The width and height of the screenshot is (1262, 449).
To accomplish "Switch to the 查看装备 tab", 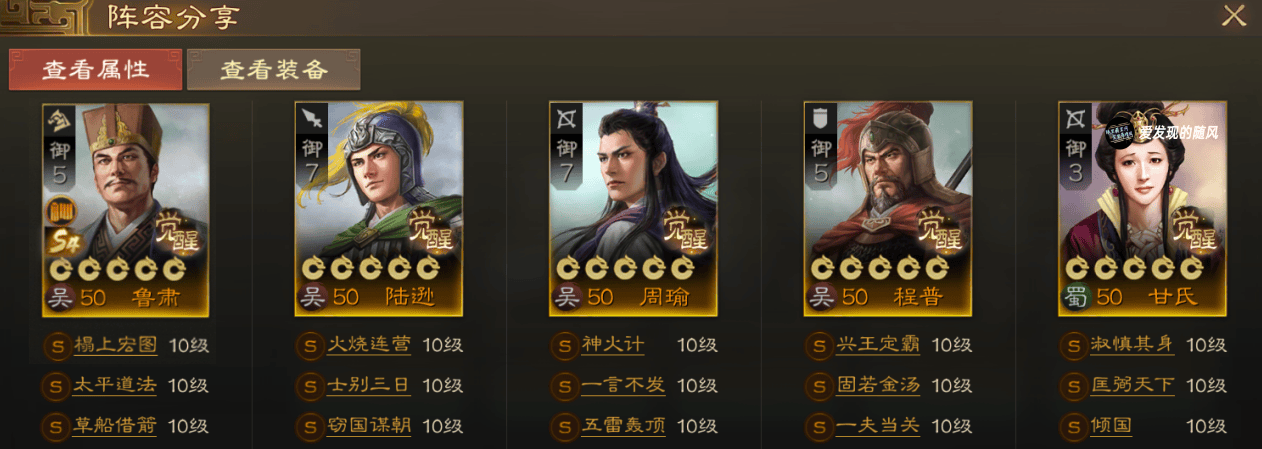I will tap(274, 70).
